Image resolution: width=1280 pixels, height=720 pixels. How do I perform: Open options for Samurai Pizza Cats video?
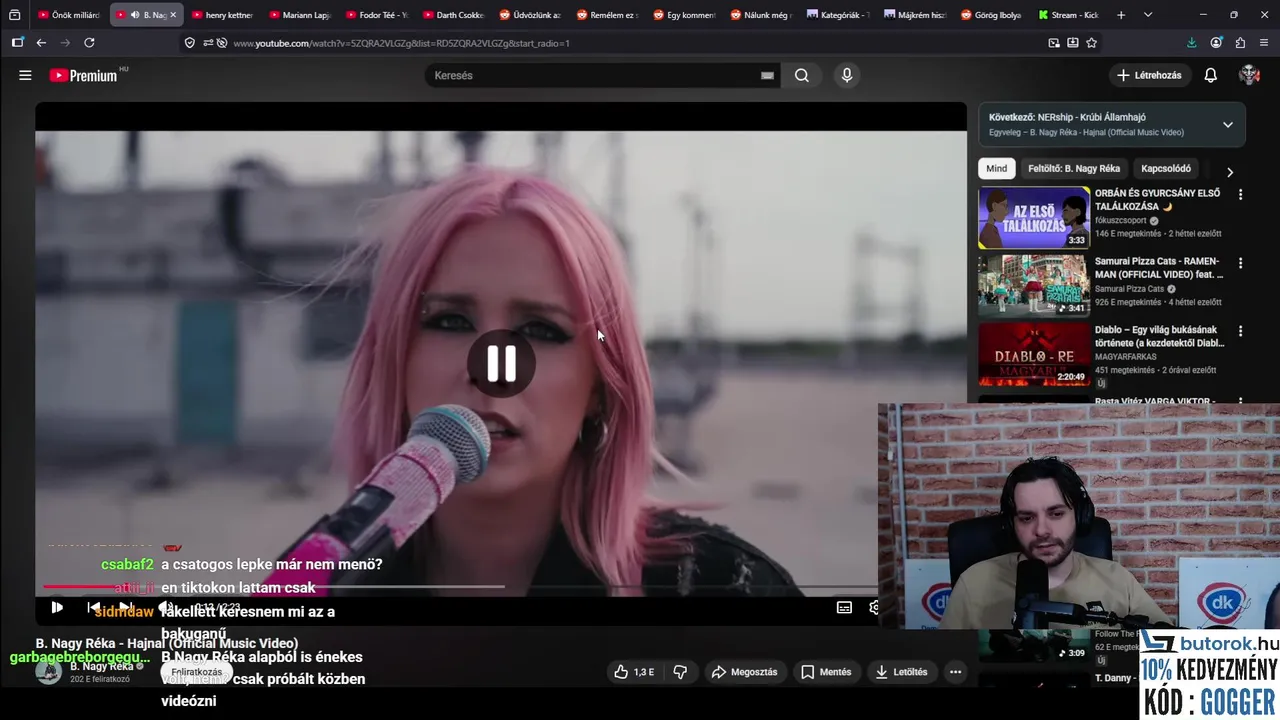coord(1241,263)
